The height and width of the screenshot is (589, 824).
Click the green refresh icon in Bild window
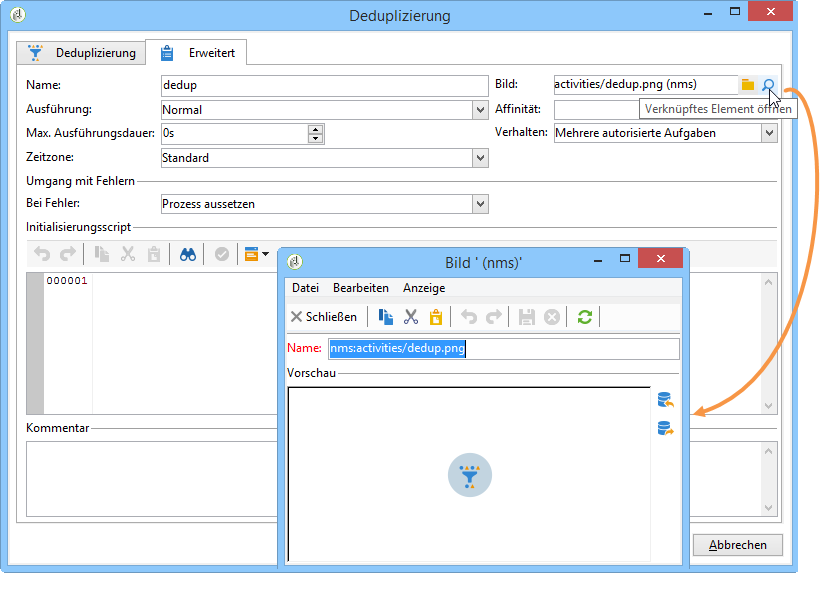584,317
